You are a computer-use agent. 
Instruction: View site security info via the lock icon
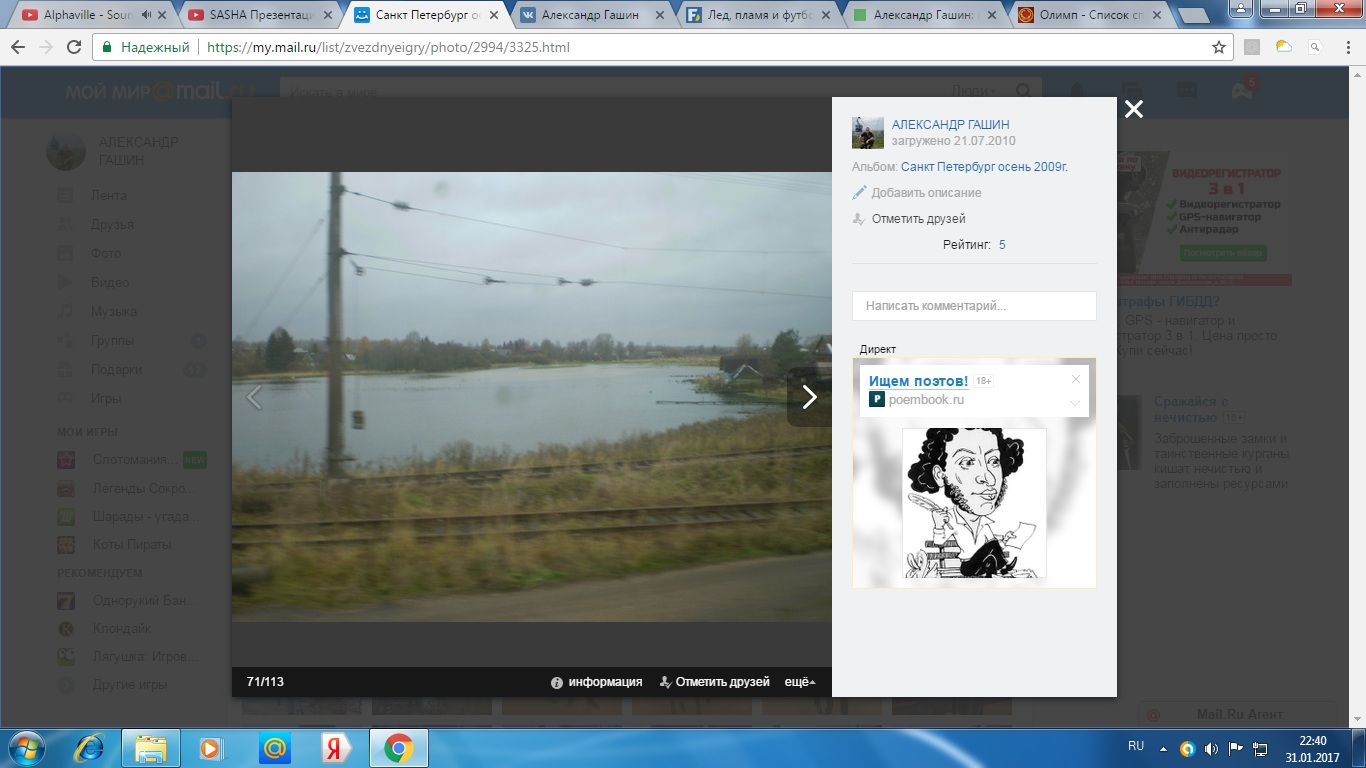pyautogui.click(x=107, y=47)
